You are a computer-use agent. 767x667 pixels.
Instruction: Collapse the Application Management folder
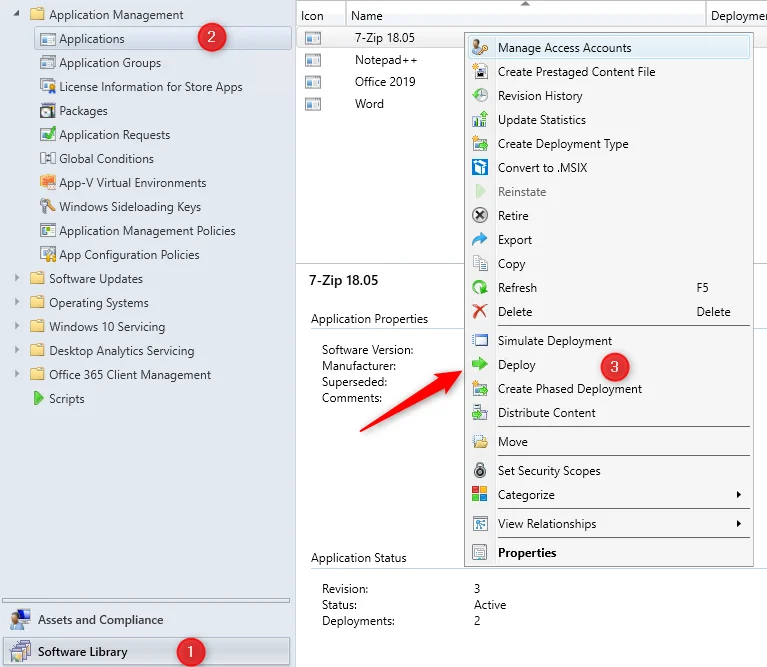(x=17, y=14)
